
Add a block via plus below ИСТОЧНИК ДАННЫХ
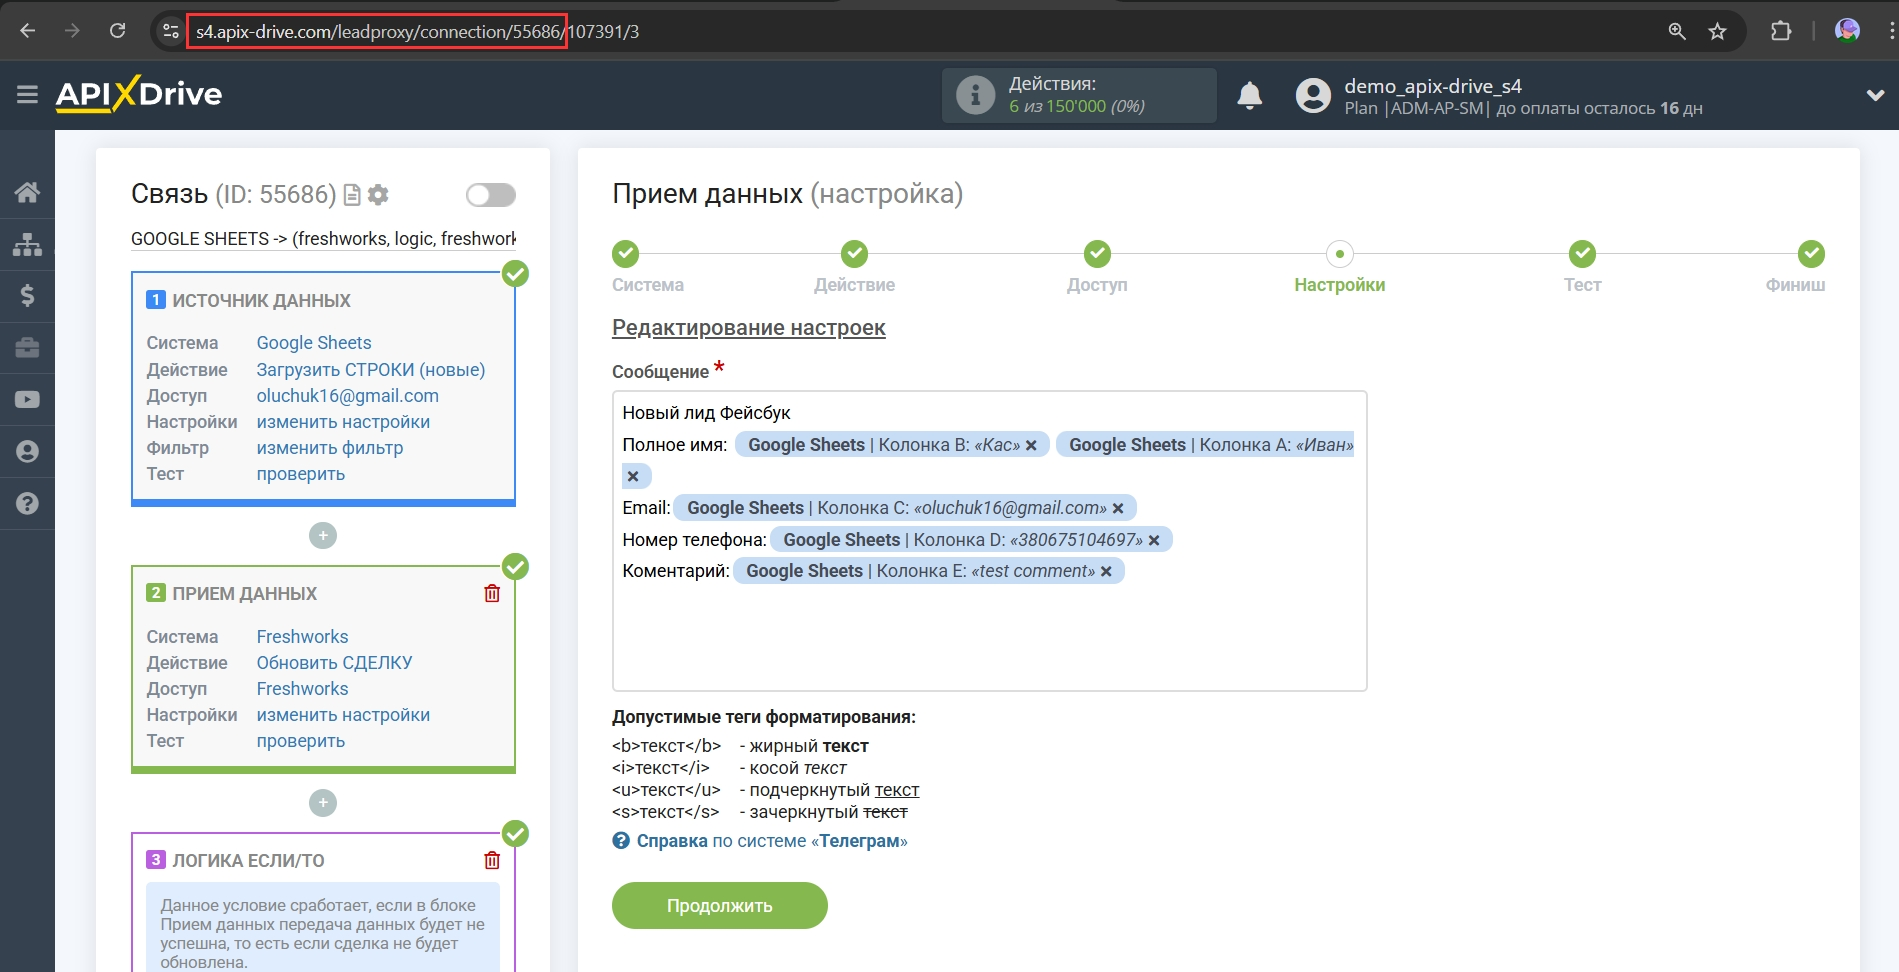click(322, 536)
